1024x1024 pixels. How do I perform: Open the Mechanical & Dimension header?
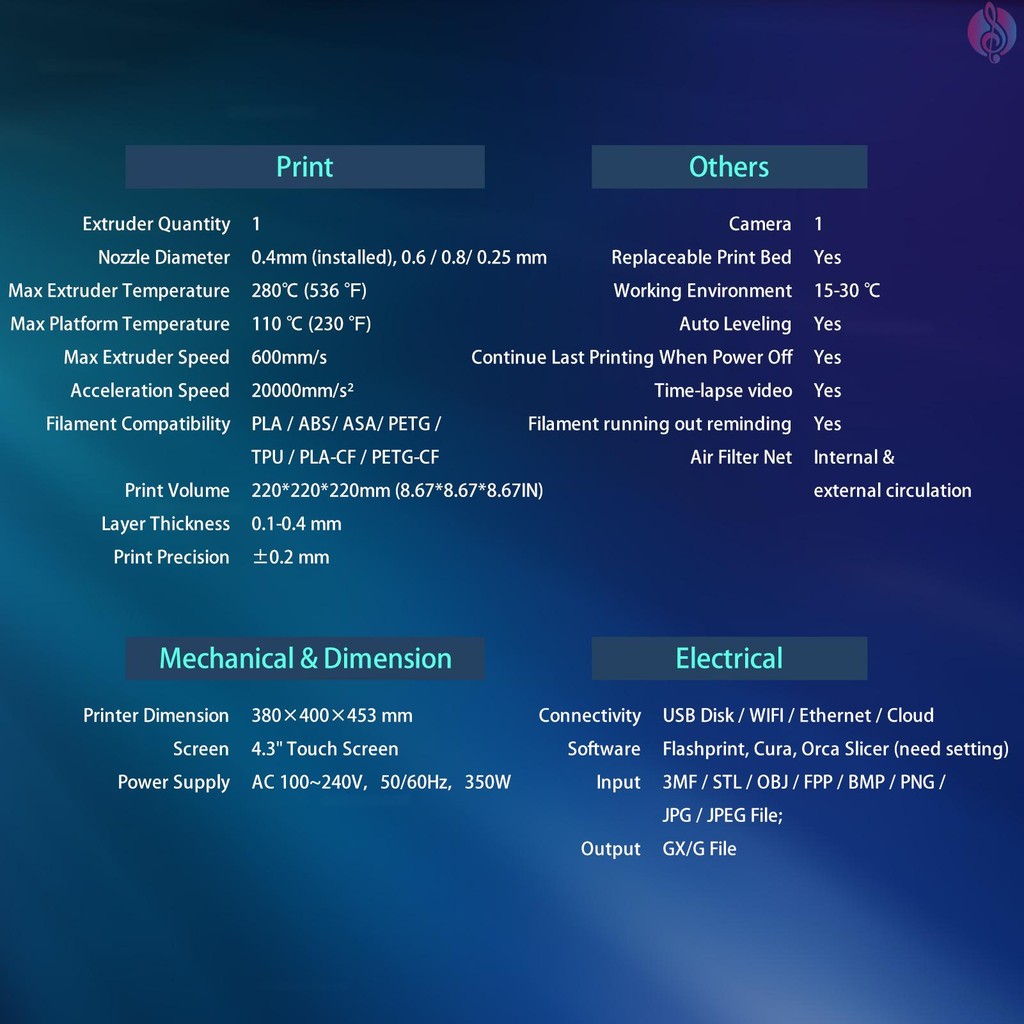pyautogui.click(x=305, y=659)
